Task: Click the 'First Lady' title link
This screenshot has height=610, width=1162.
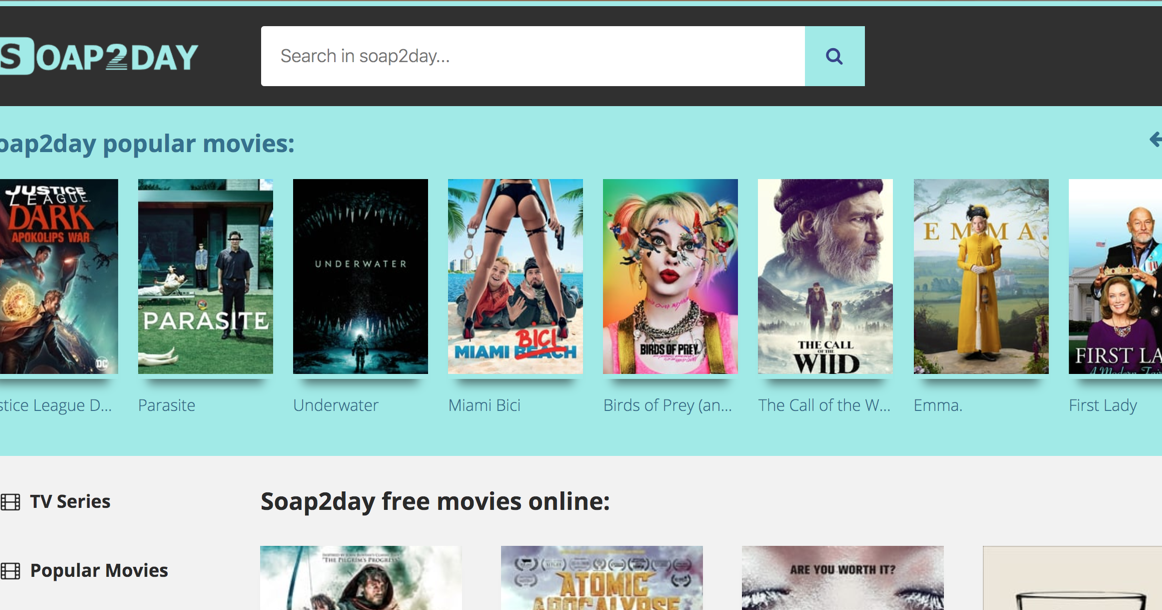Action: pyautogui.click(x=1102, y=405)
